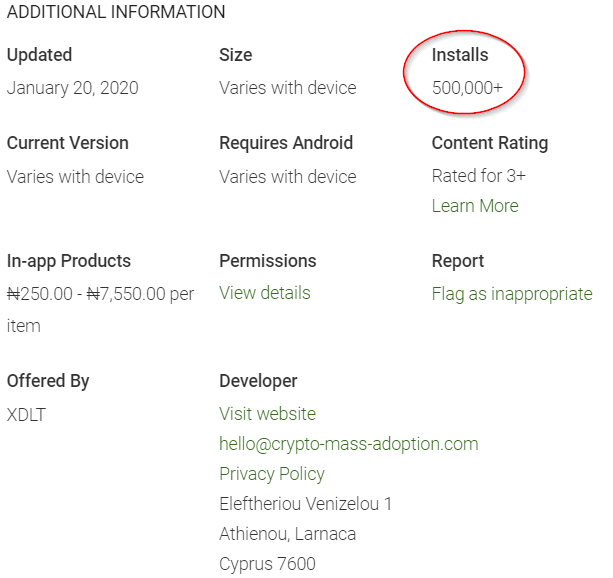Click the Developer heading
Screen dimensions: 613x578
[258, 381]
